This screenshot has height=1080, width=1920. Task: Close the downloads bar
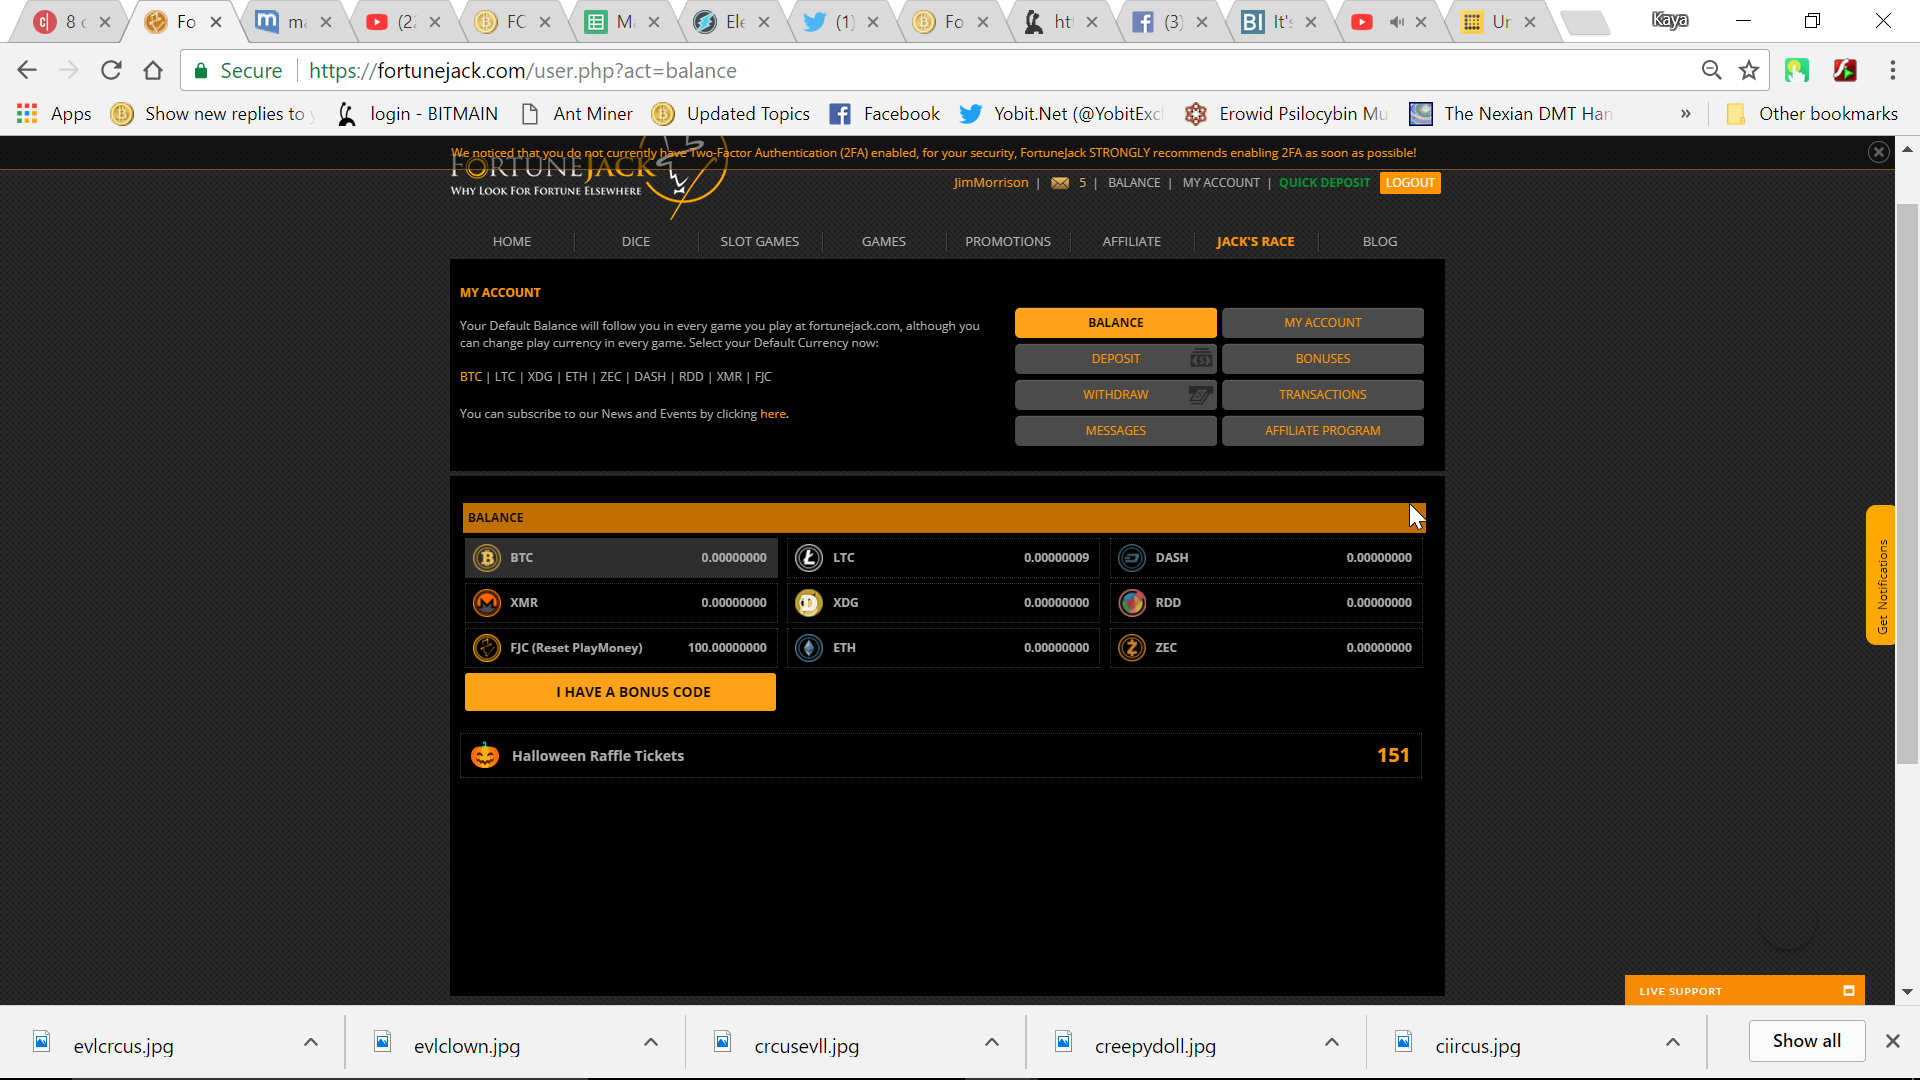point(1893,1041)
